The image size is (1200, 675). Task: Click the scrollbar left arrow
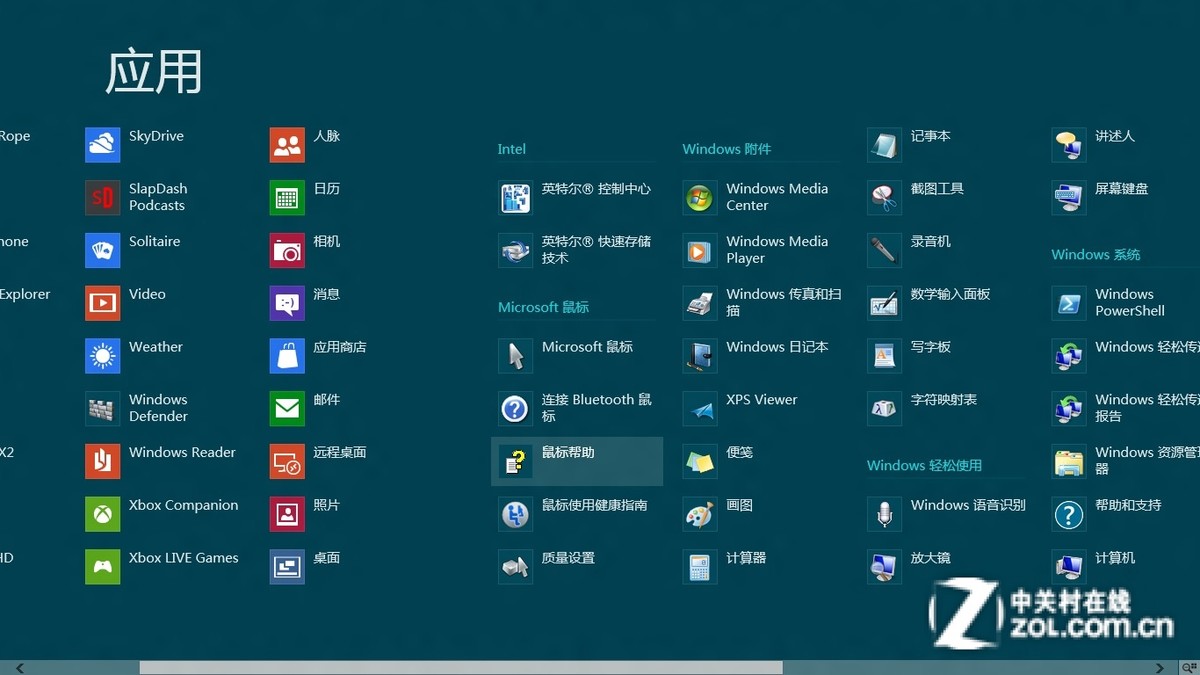coord(20,667)
